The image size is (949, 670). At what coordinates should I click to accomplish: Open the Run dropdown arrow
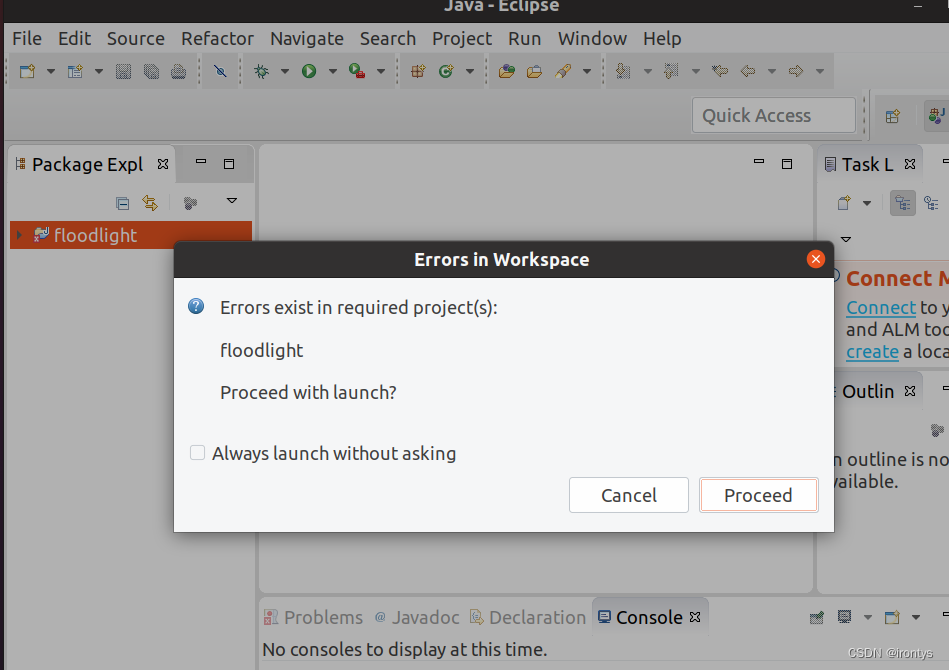[x=333, y=71]
